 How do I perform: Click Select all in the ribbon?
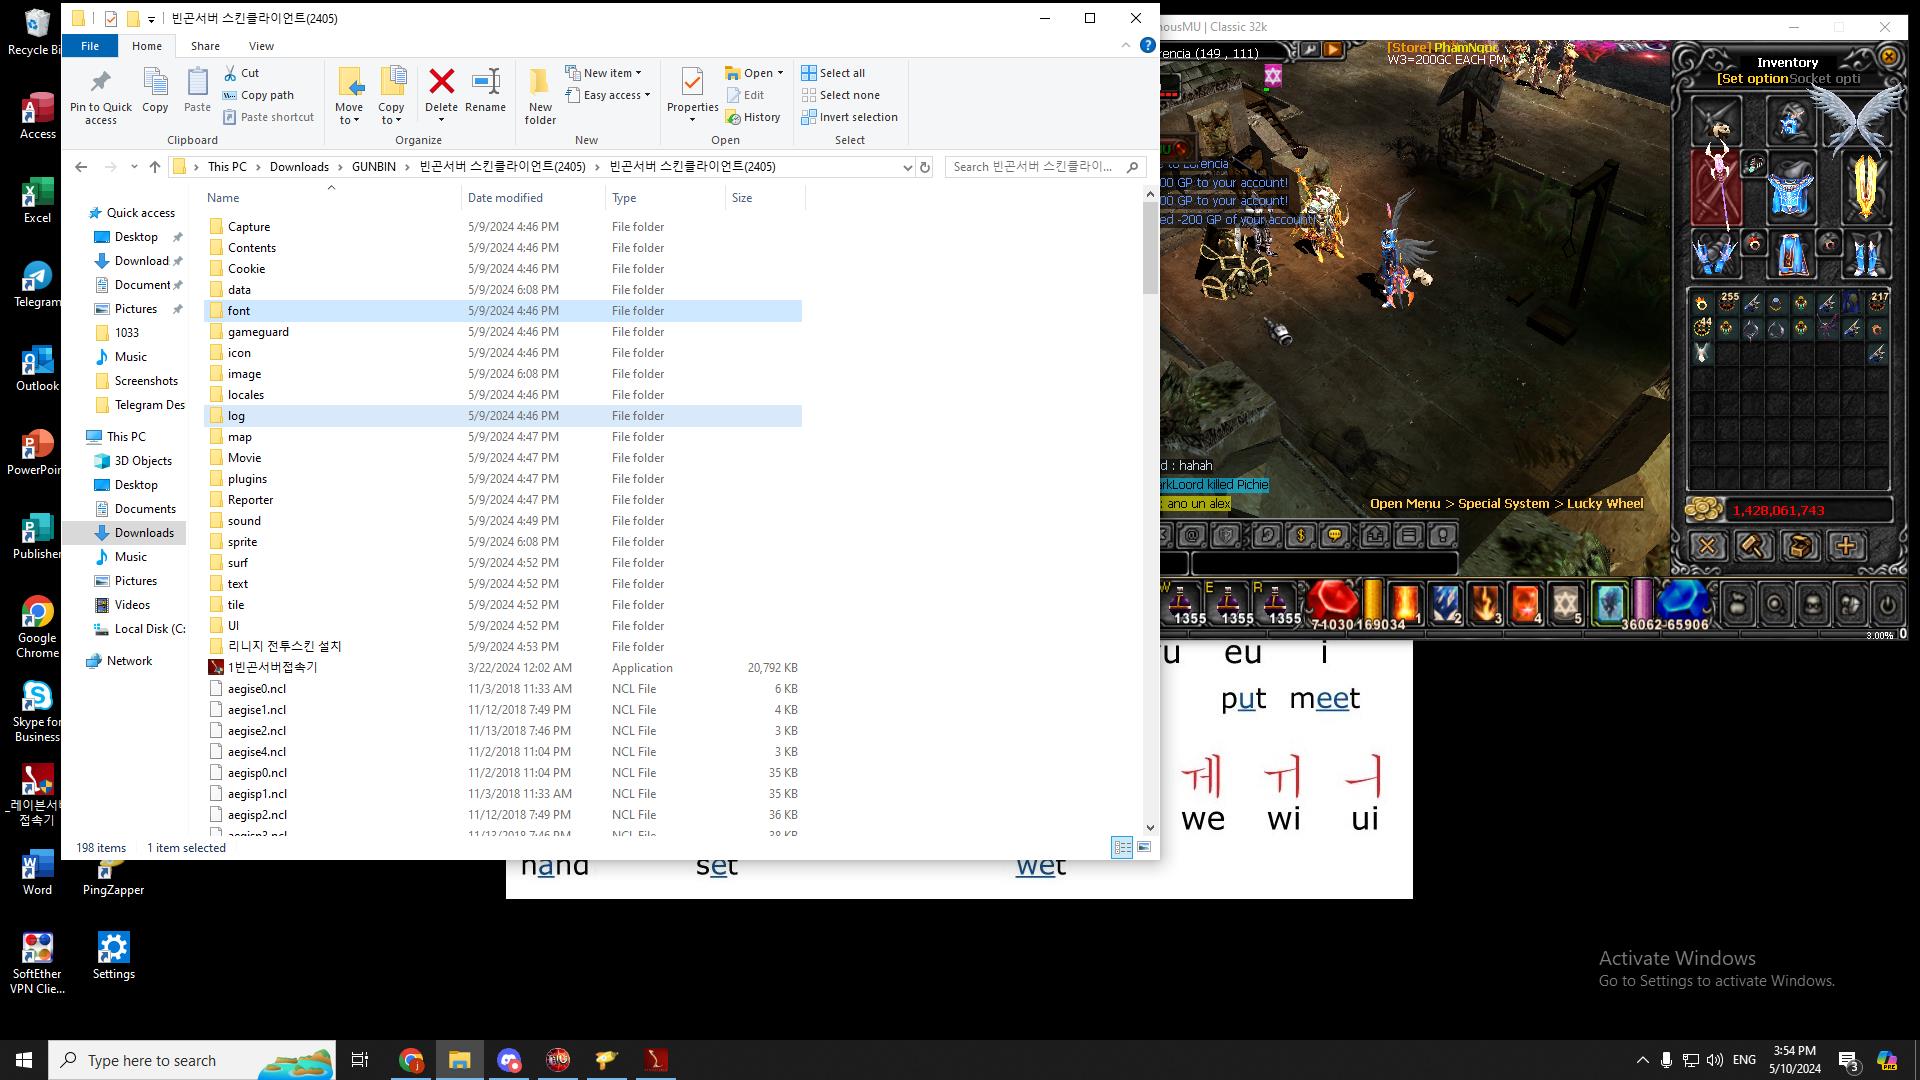click(x=834, y=73)
